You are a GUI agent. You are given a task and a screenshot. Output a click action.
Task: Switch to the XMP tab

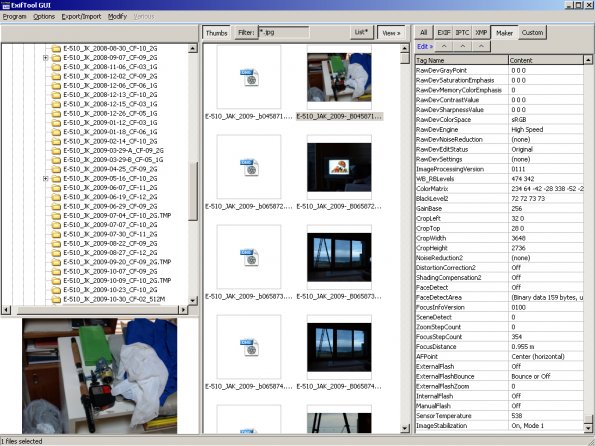pos(481,33)
